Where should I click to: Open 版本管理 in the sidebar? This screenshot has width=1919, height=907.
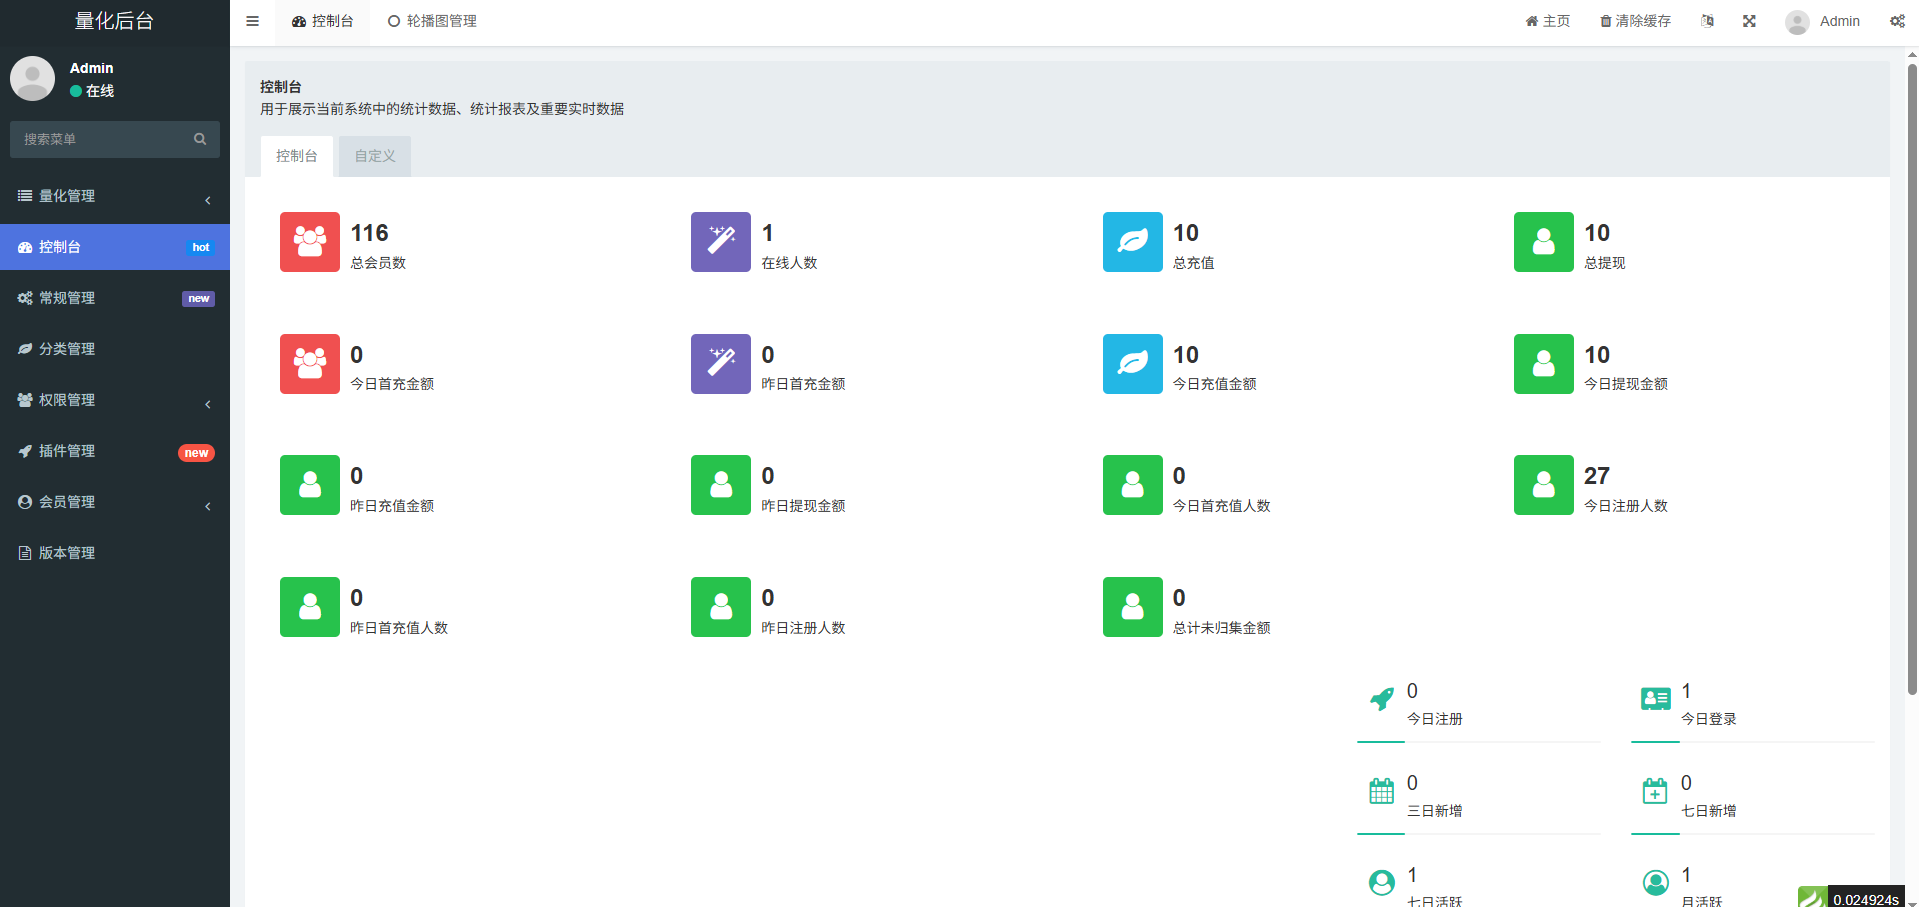point(115,553)
